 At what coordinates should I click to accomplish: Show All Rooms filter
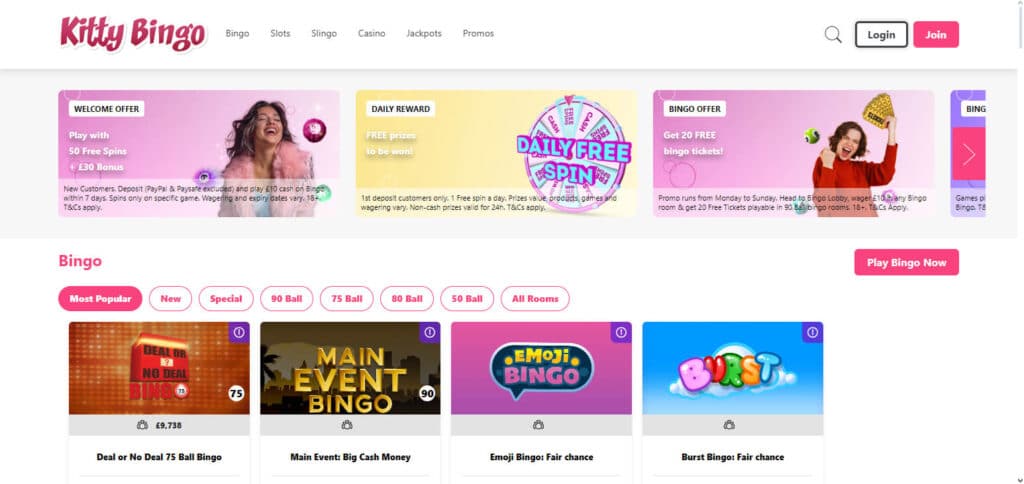point(535,298)
